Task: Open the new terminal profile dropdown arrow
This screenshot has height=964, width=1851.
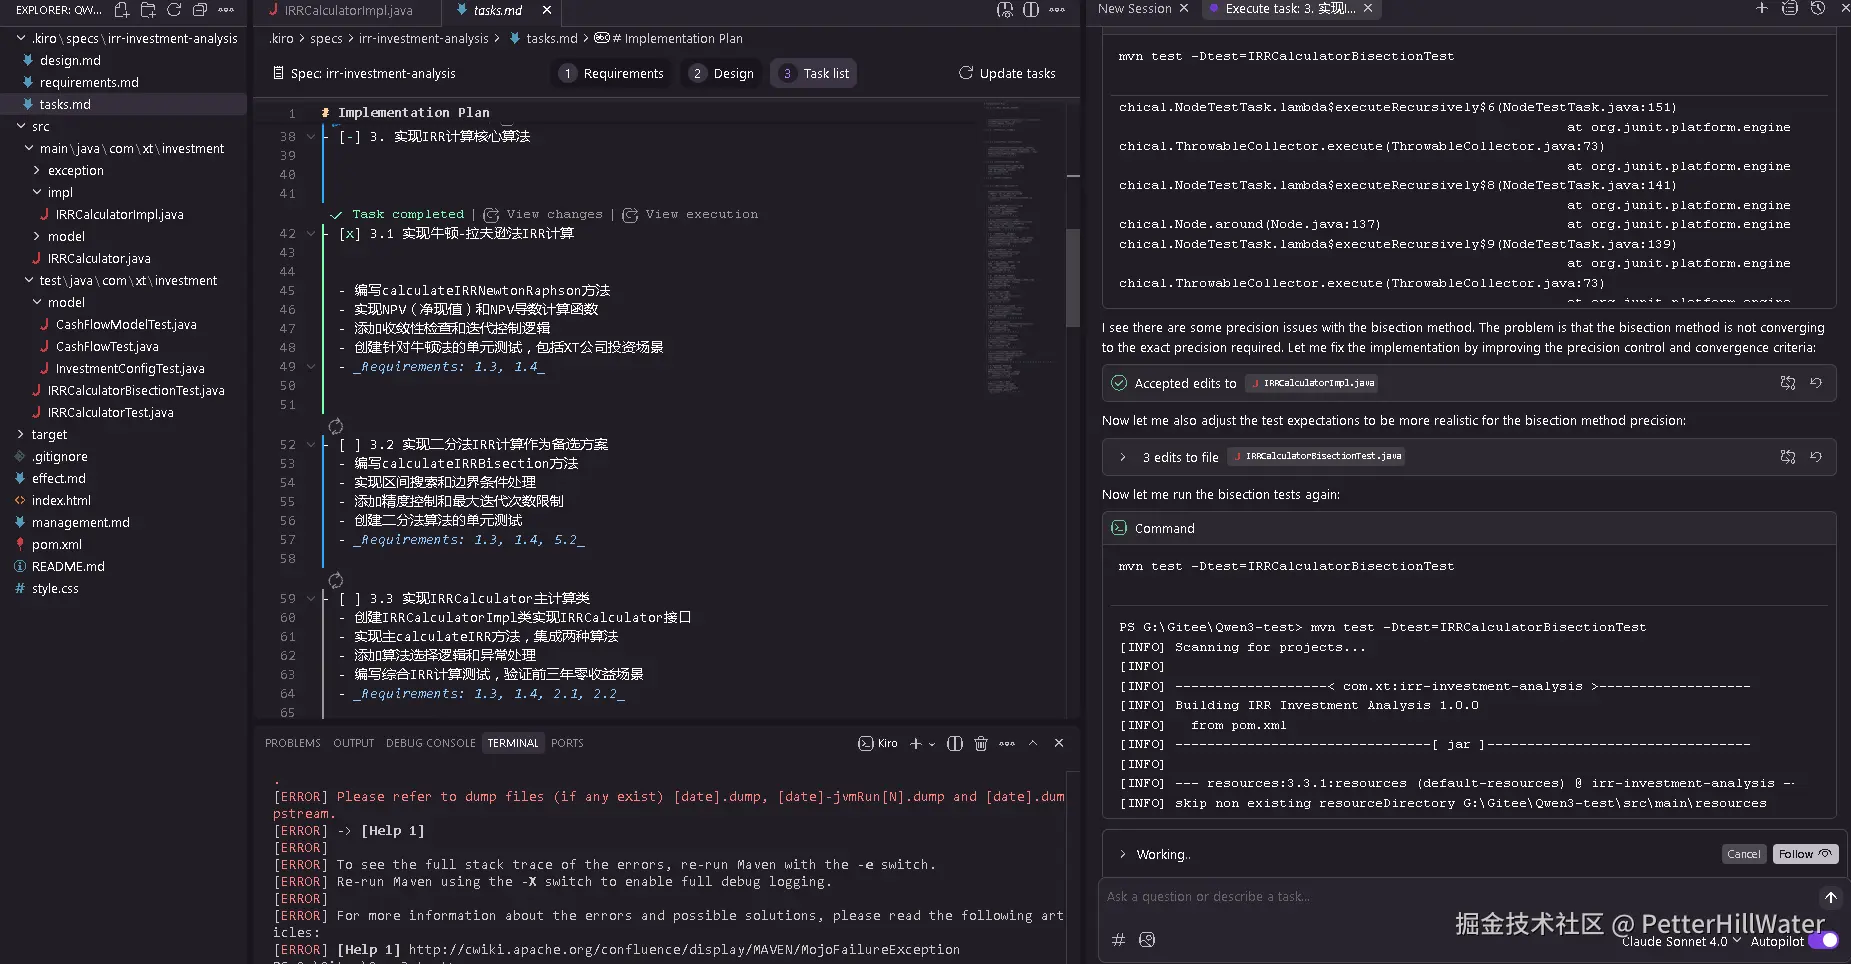Action: pos(932,744)
